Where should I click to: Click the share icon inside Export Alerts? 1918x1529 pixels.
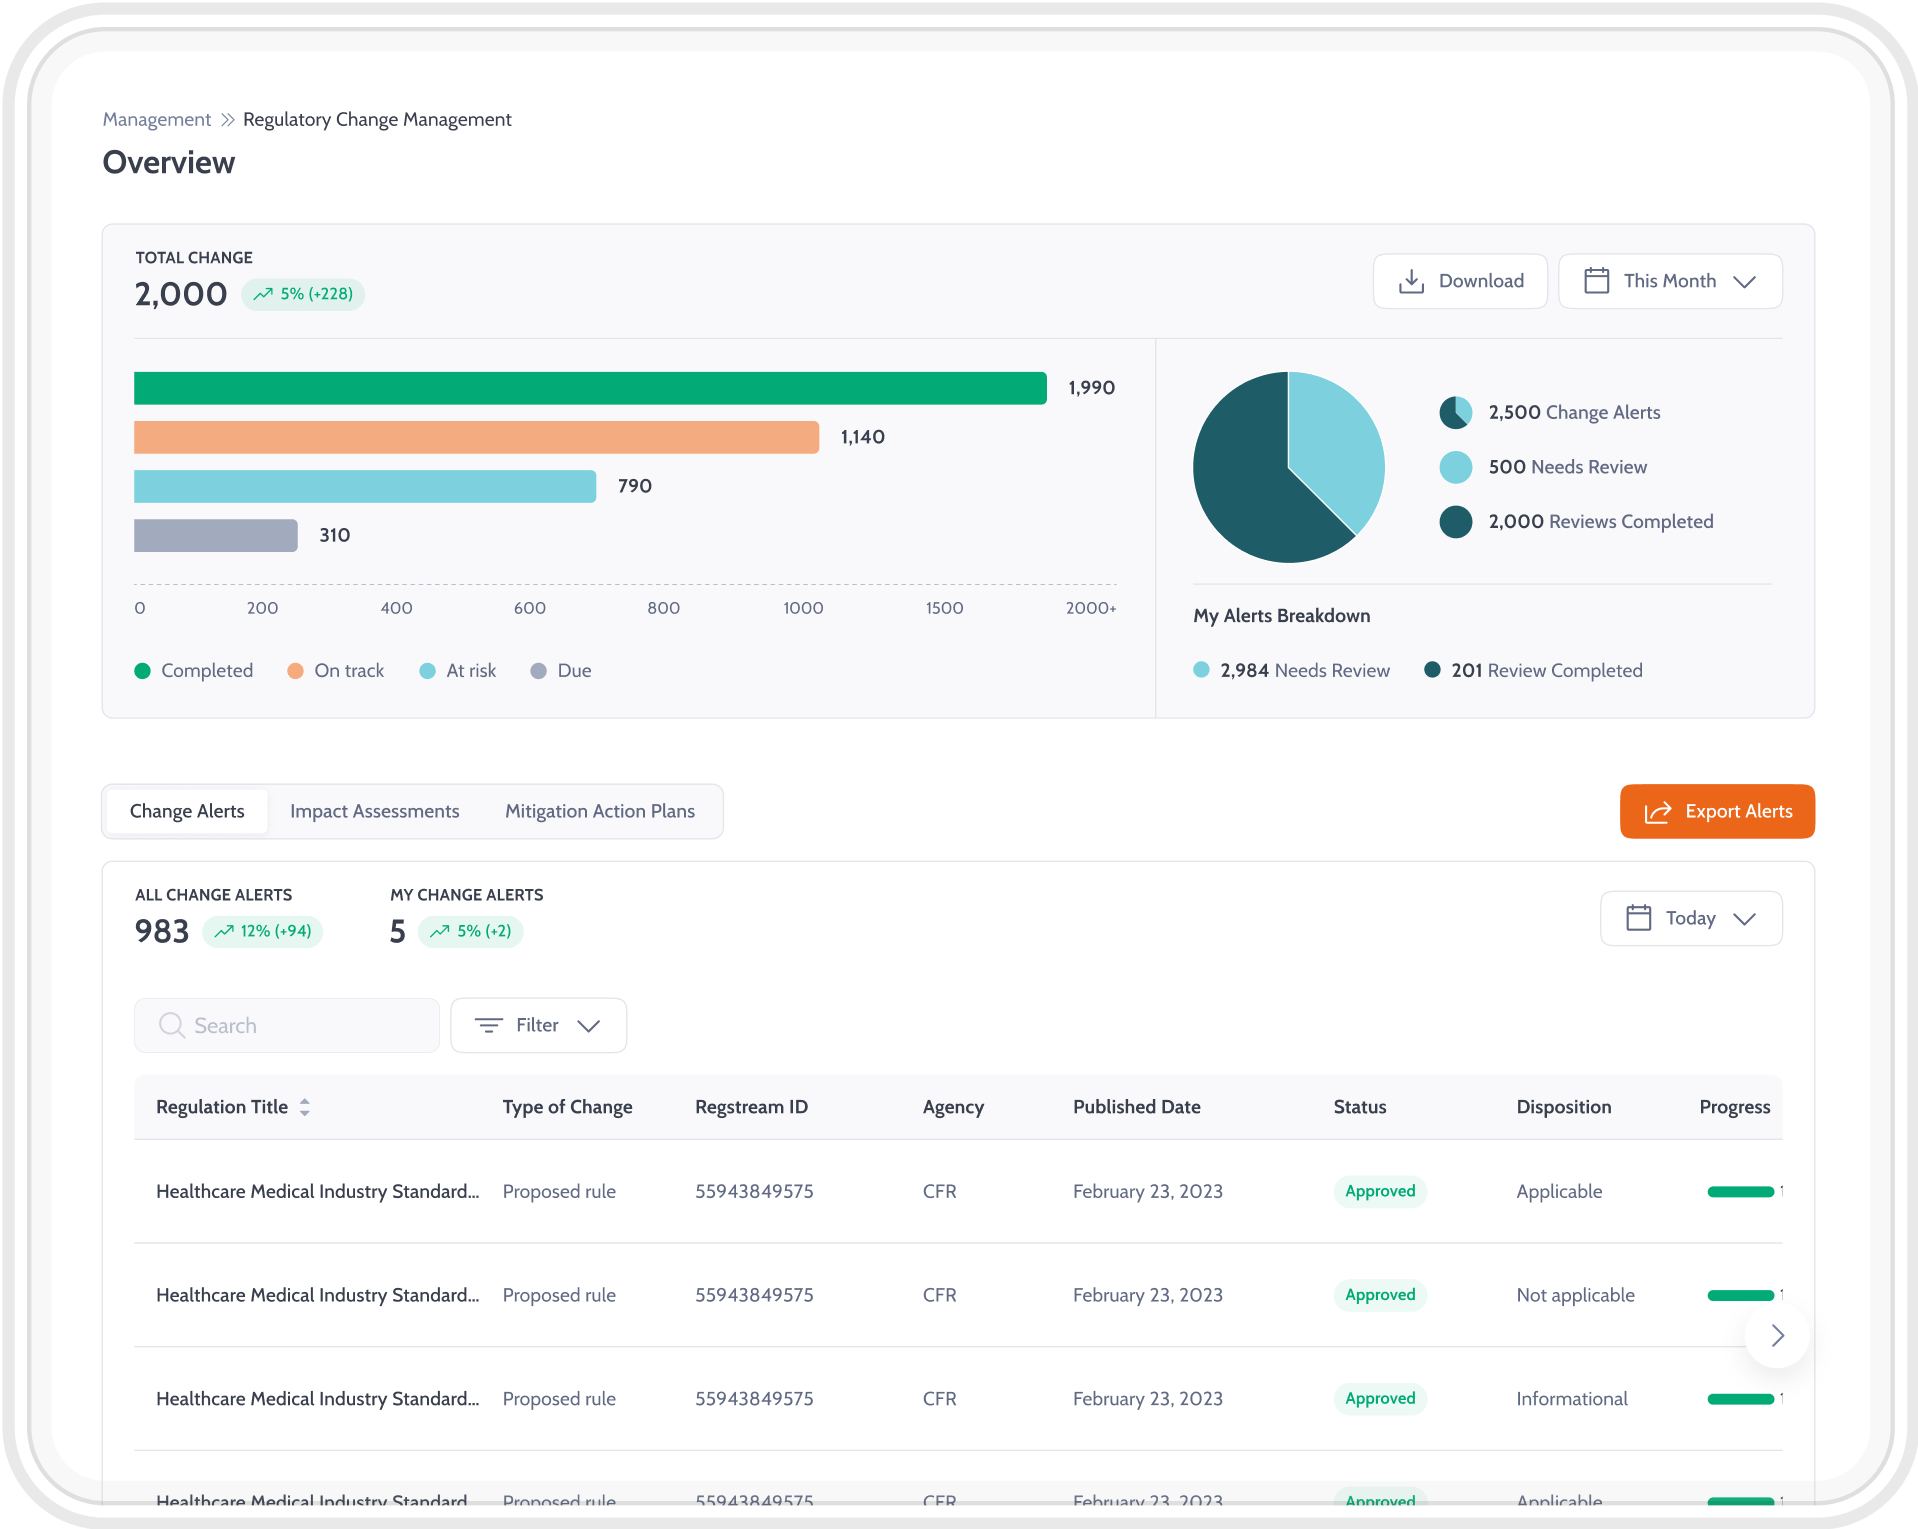1659,811
